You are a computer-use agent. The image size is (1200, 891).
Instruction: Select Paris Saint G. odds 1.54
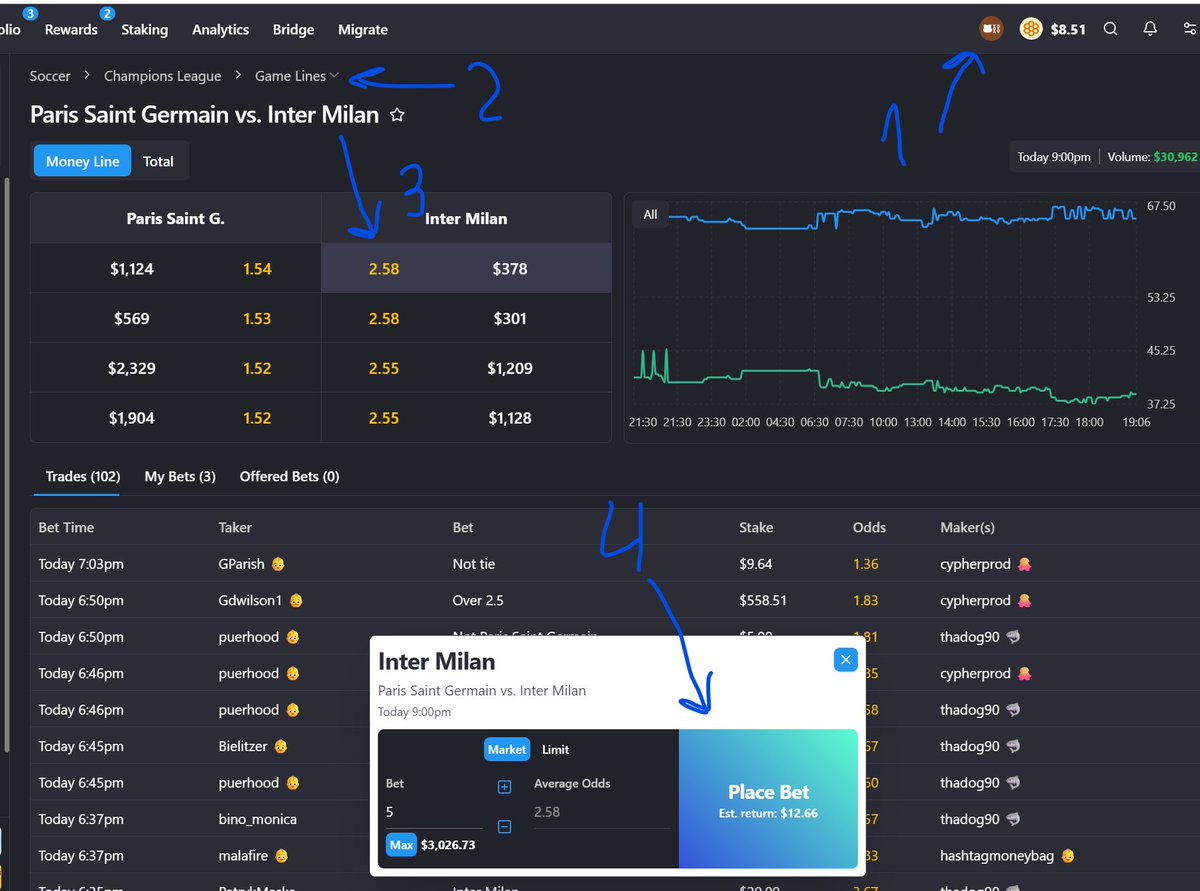click(257, 268)
